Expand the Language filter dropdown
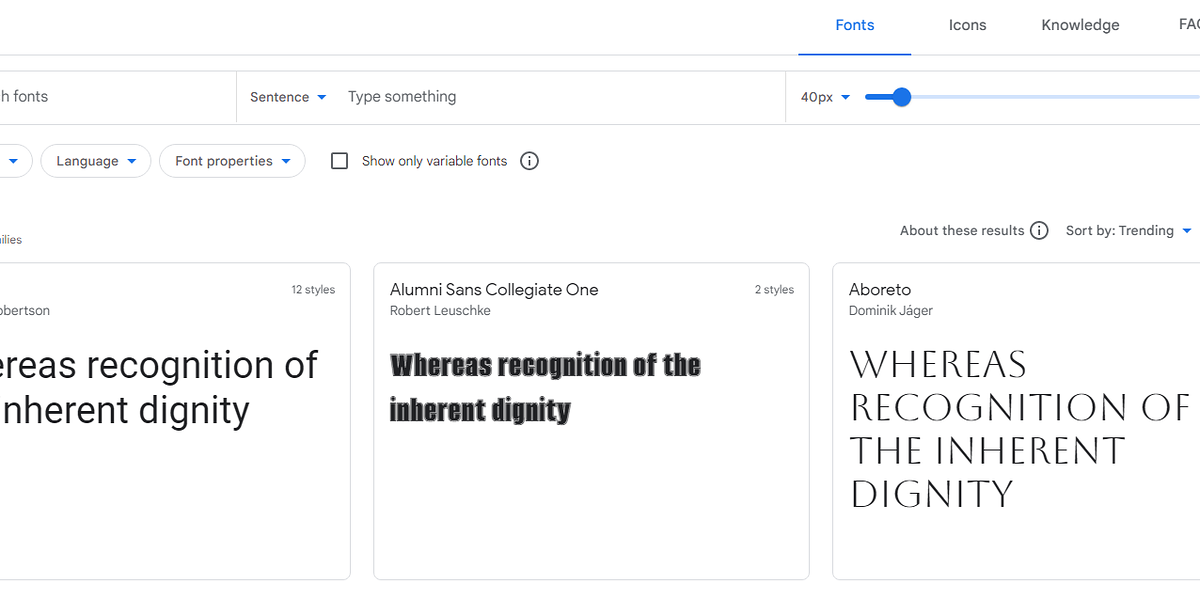The height and width of the screenshot is (600, 1200). tap(96, 161)
